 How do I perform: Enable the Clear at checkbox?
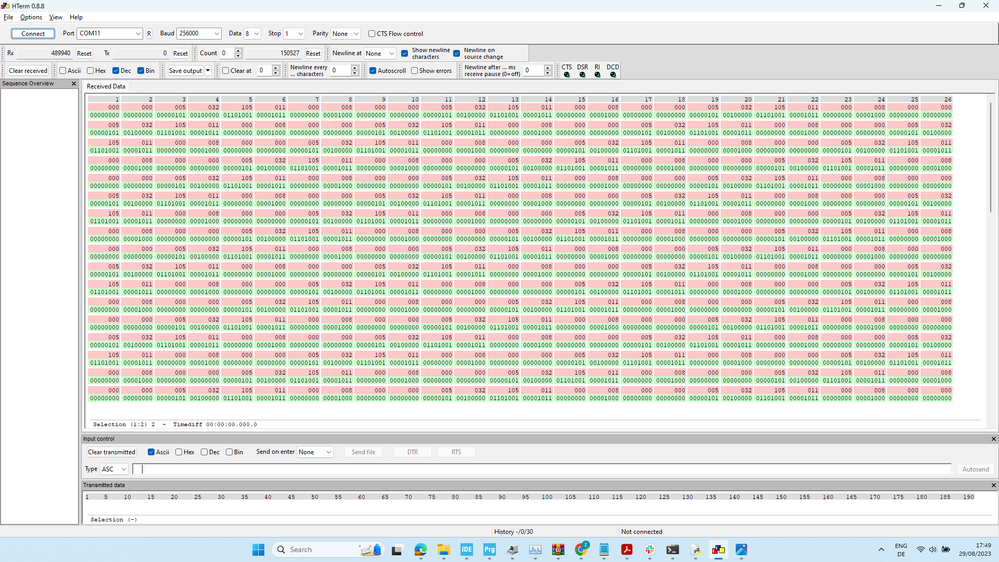(226, 71)
